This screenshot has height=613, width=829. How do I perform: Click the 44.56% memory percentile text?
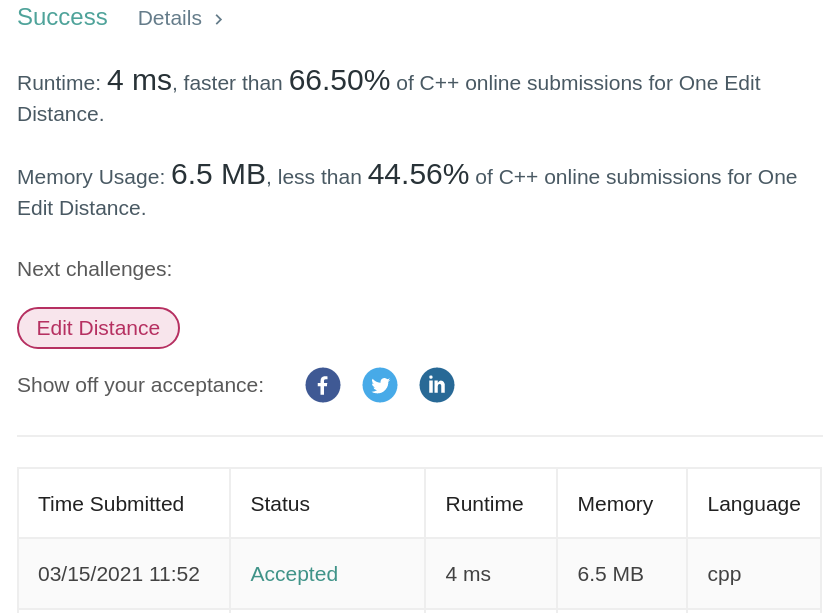point(418,175)
